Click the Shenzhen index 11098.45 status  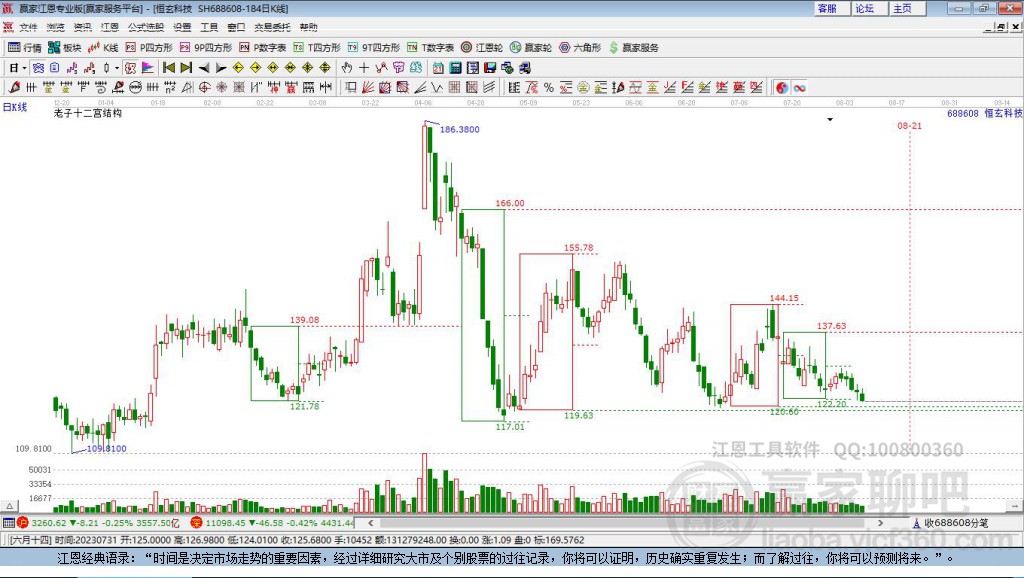273,522
